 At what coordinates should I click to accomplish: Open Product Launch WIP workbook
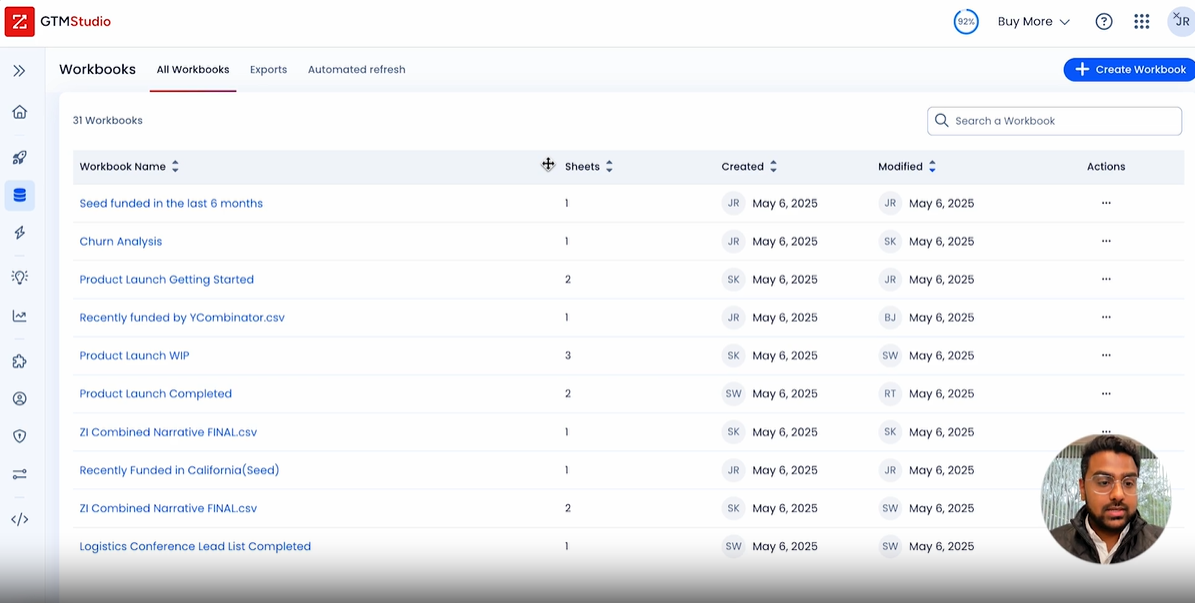click(134, 355)
